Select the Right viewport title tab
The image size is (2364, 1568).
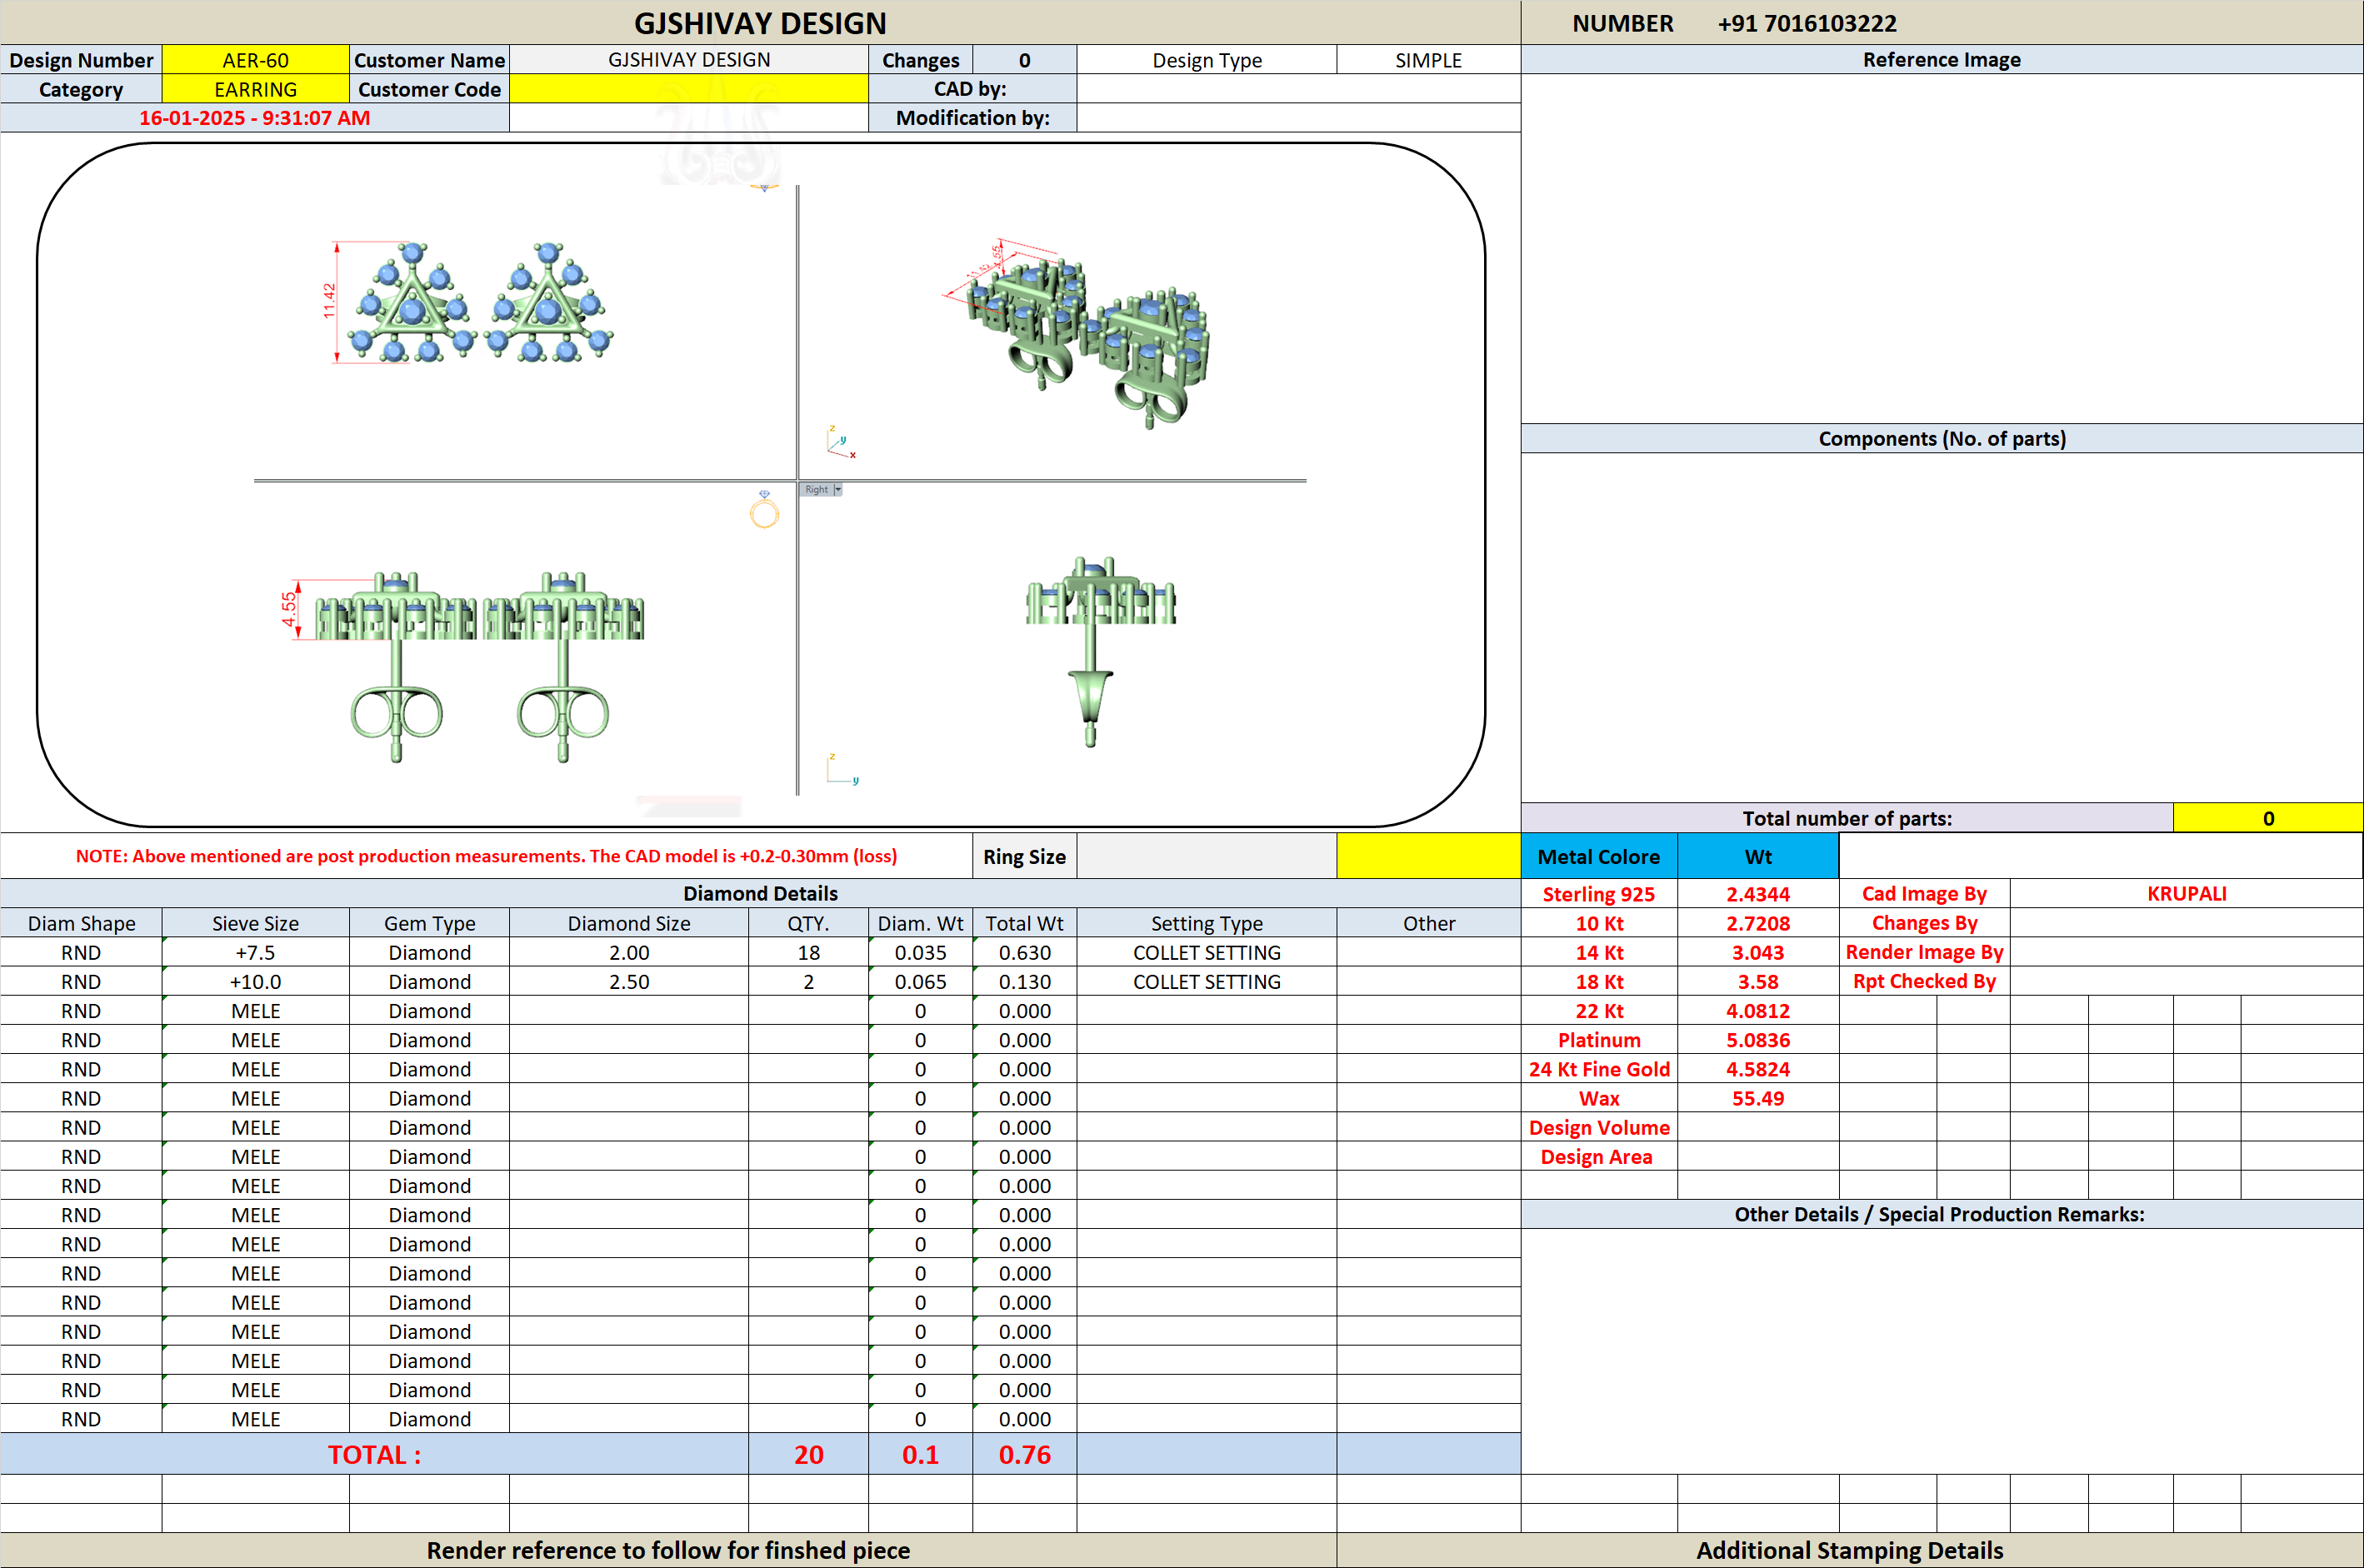pos(816,489)
